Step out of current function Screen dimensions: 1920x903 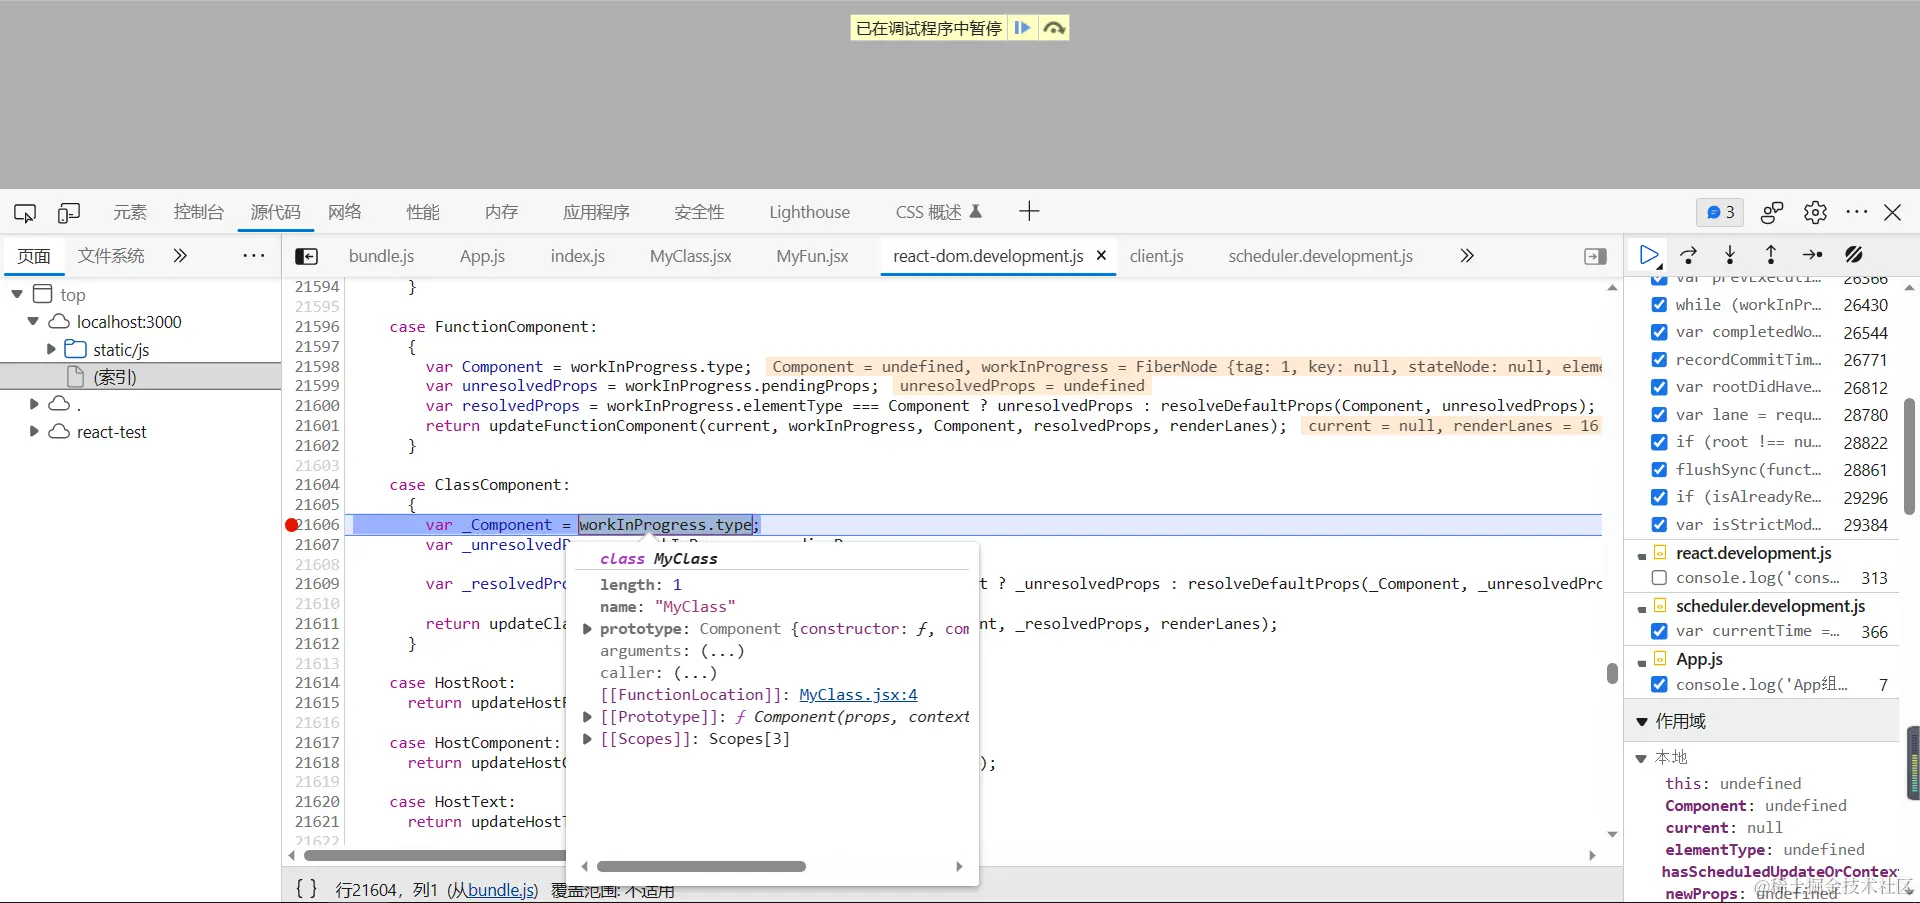click(x=1770, y=255)
